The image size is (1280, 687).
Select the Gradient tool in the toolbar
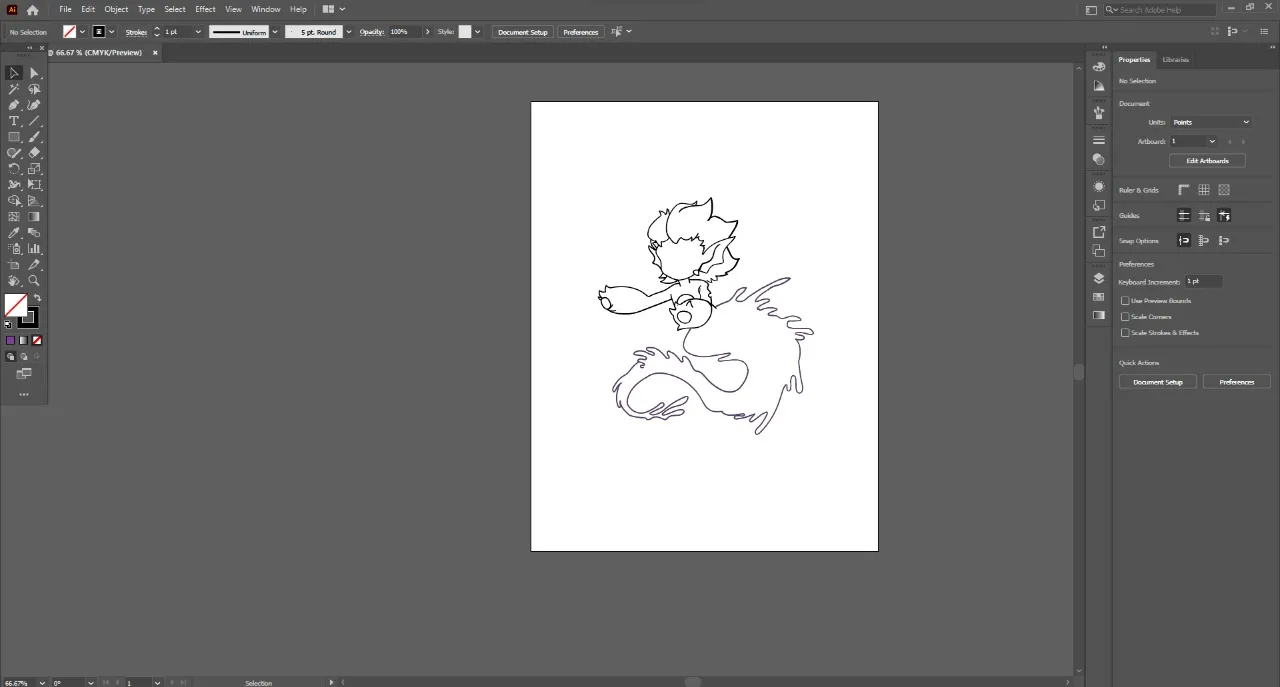(x=34, y=217)
